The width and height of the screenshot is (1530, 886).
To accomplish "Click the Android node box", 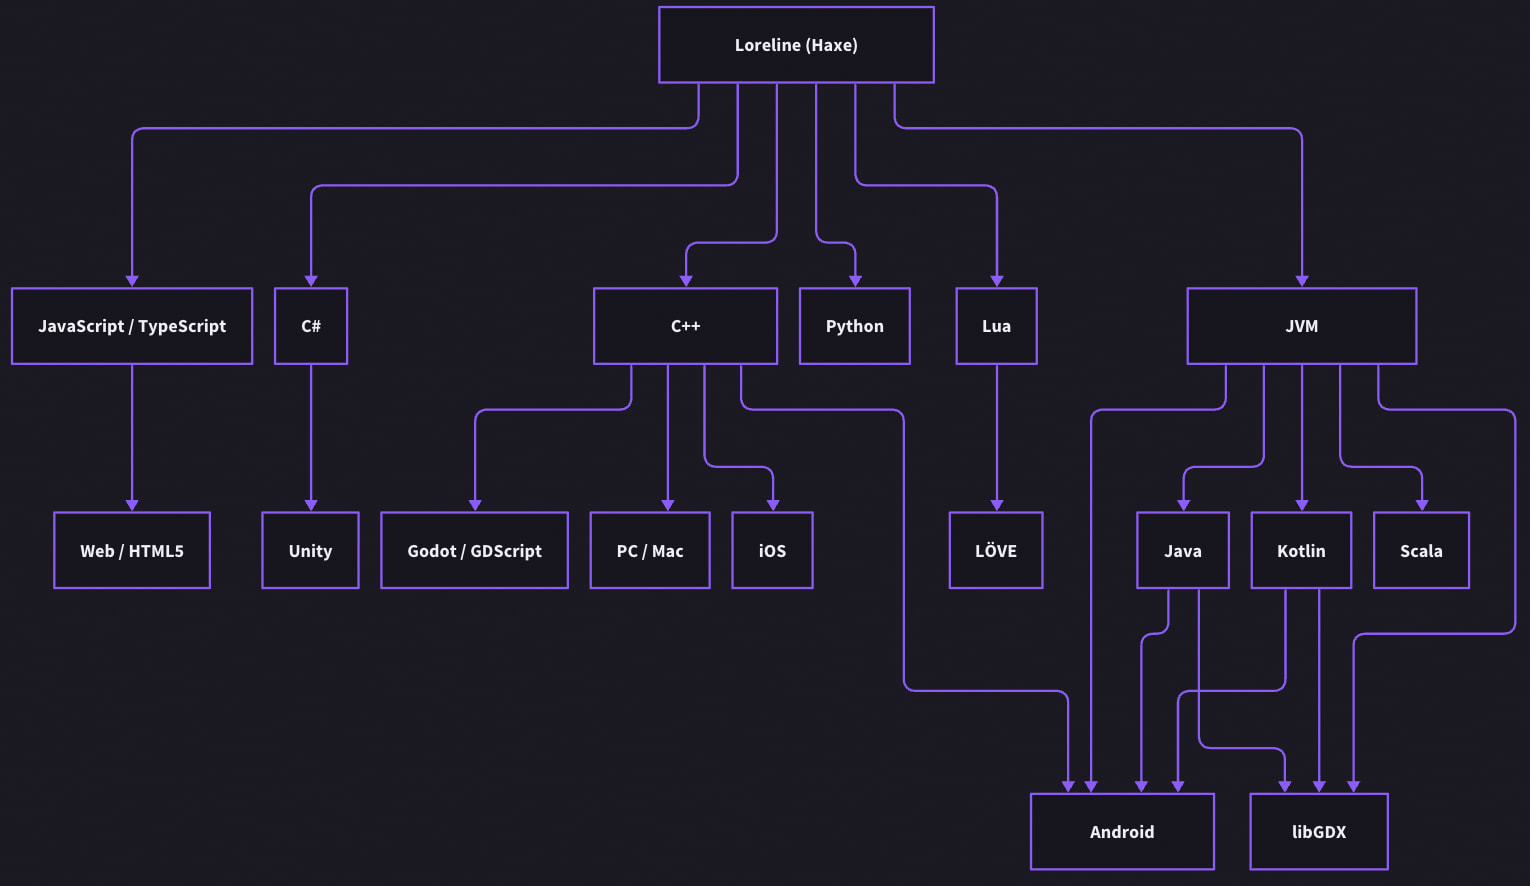I will [x=1122, y=832].
